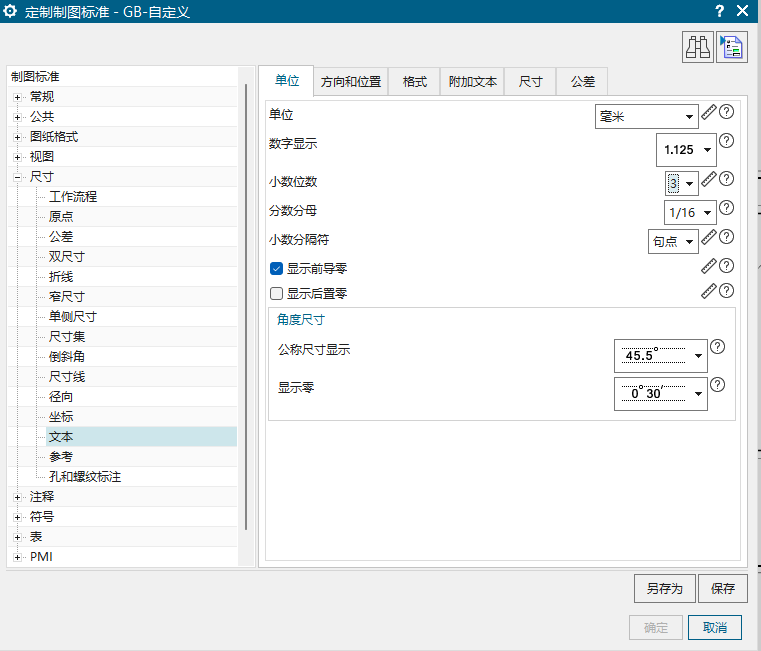Viewport: 761px width, 651px height.
Task: Click the disabled 确定 button
Action: 656,627
